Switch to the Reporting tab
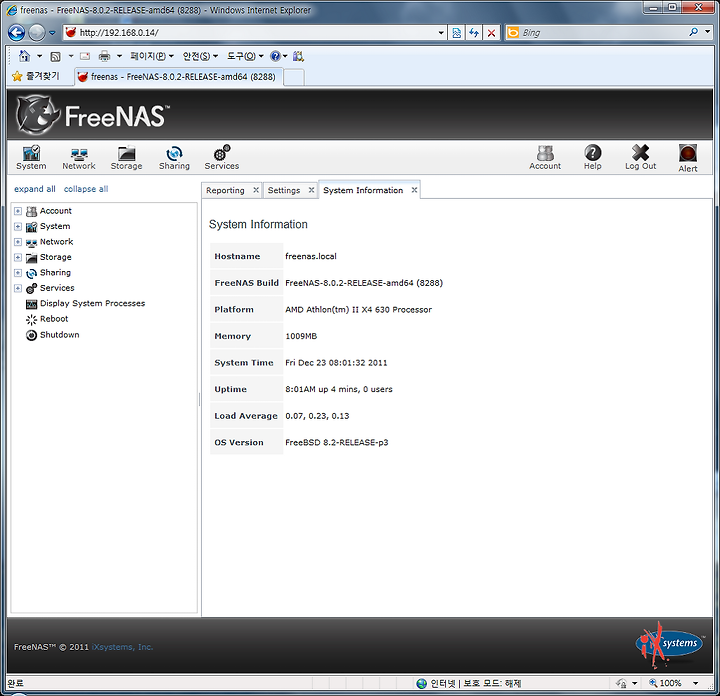The height and width of the screenshot is (696, 720). click(225, 190)
